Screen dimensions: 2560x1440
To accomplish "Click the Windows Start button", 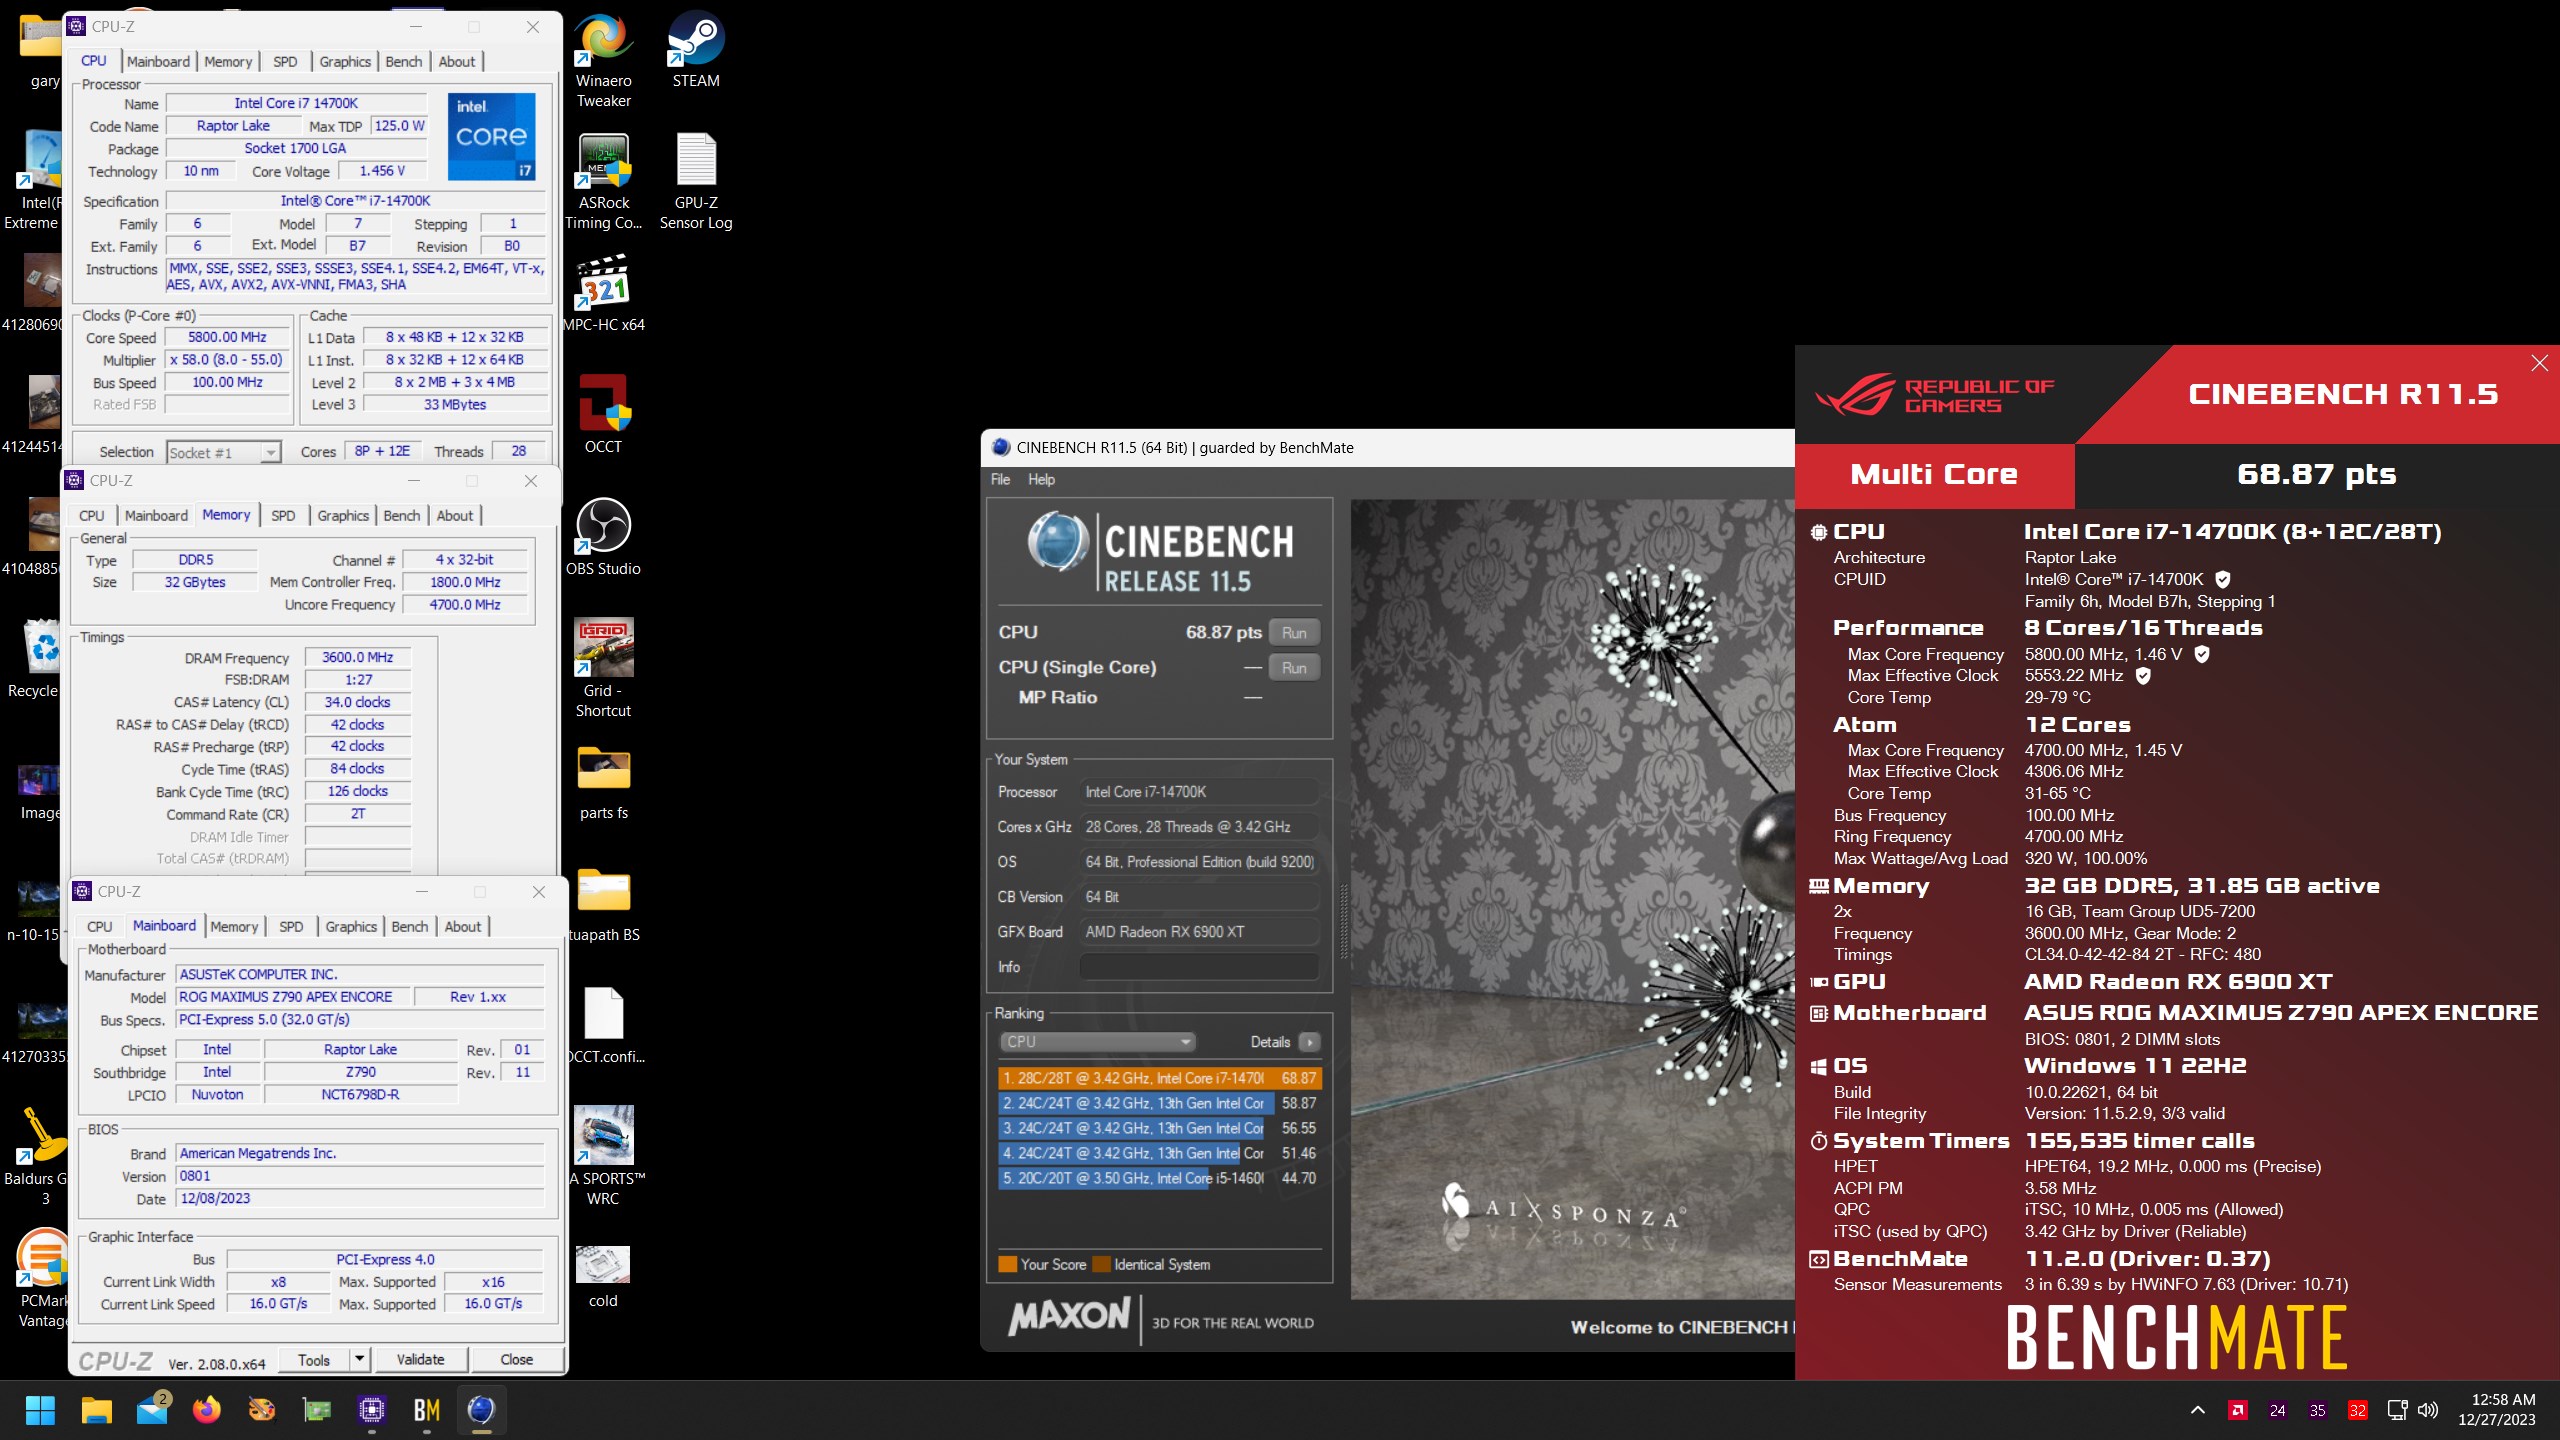I will [x=40, y=1410].
